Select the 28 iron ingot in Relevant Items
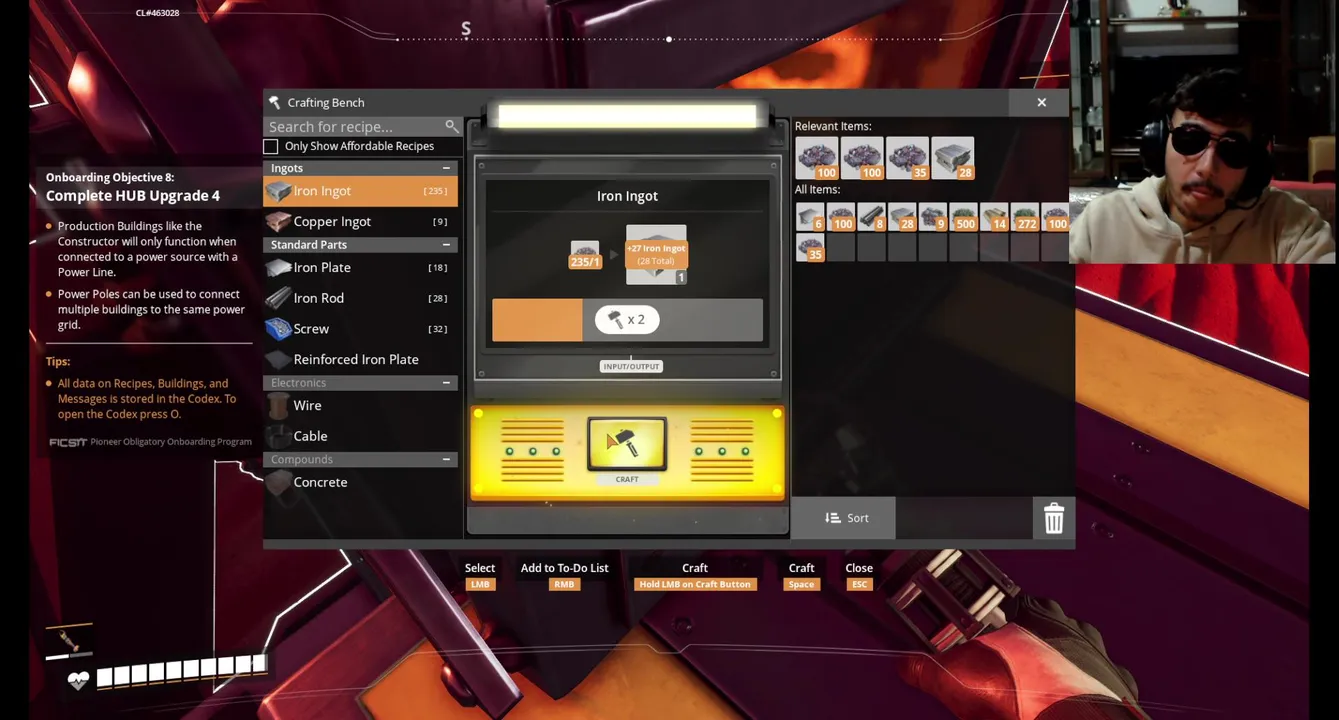Viewport: 1339px width, 720px height. click(952, 159)
